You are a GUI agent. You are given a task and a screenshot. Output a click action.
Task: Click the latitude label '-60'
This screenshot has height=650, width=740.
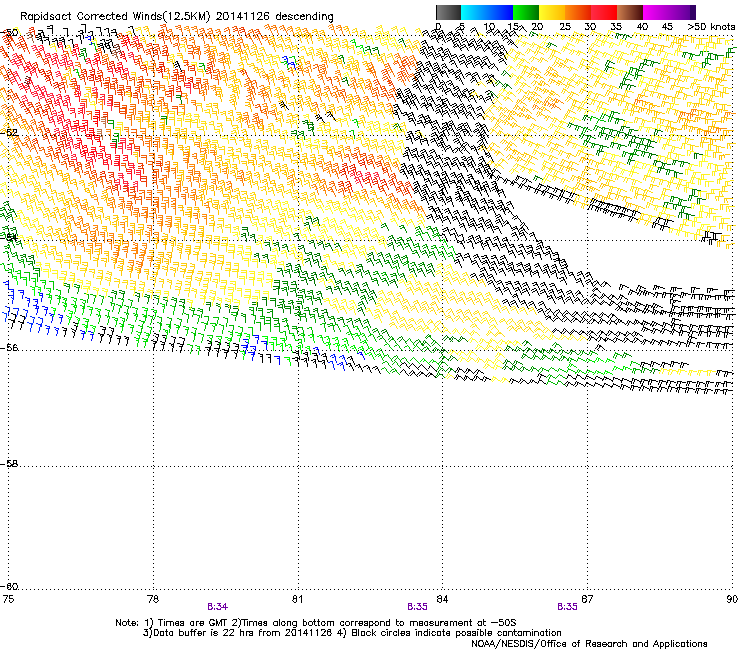(x=9, y=587)
